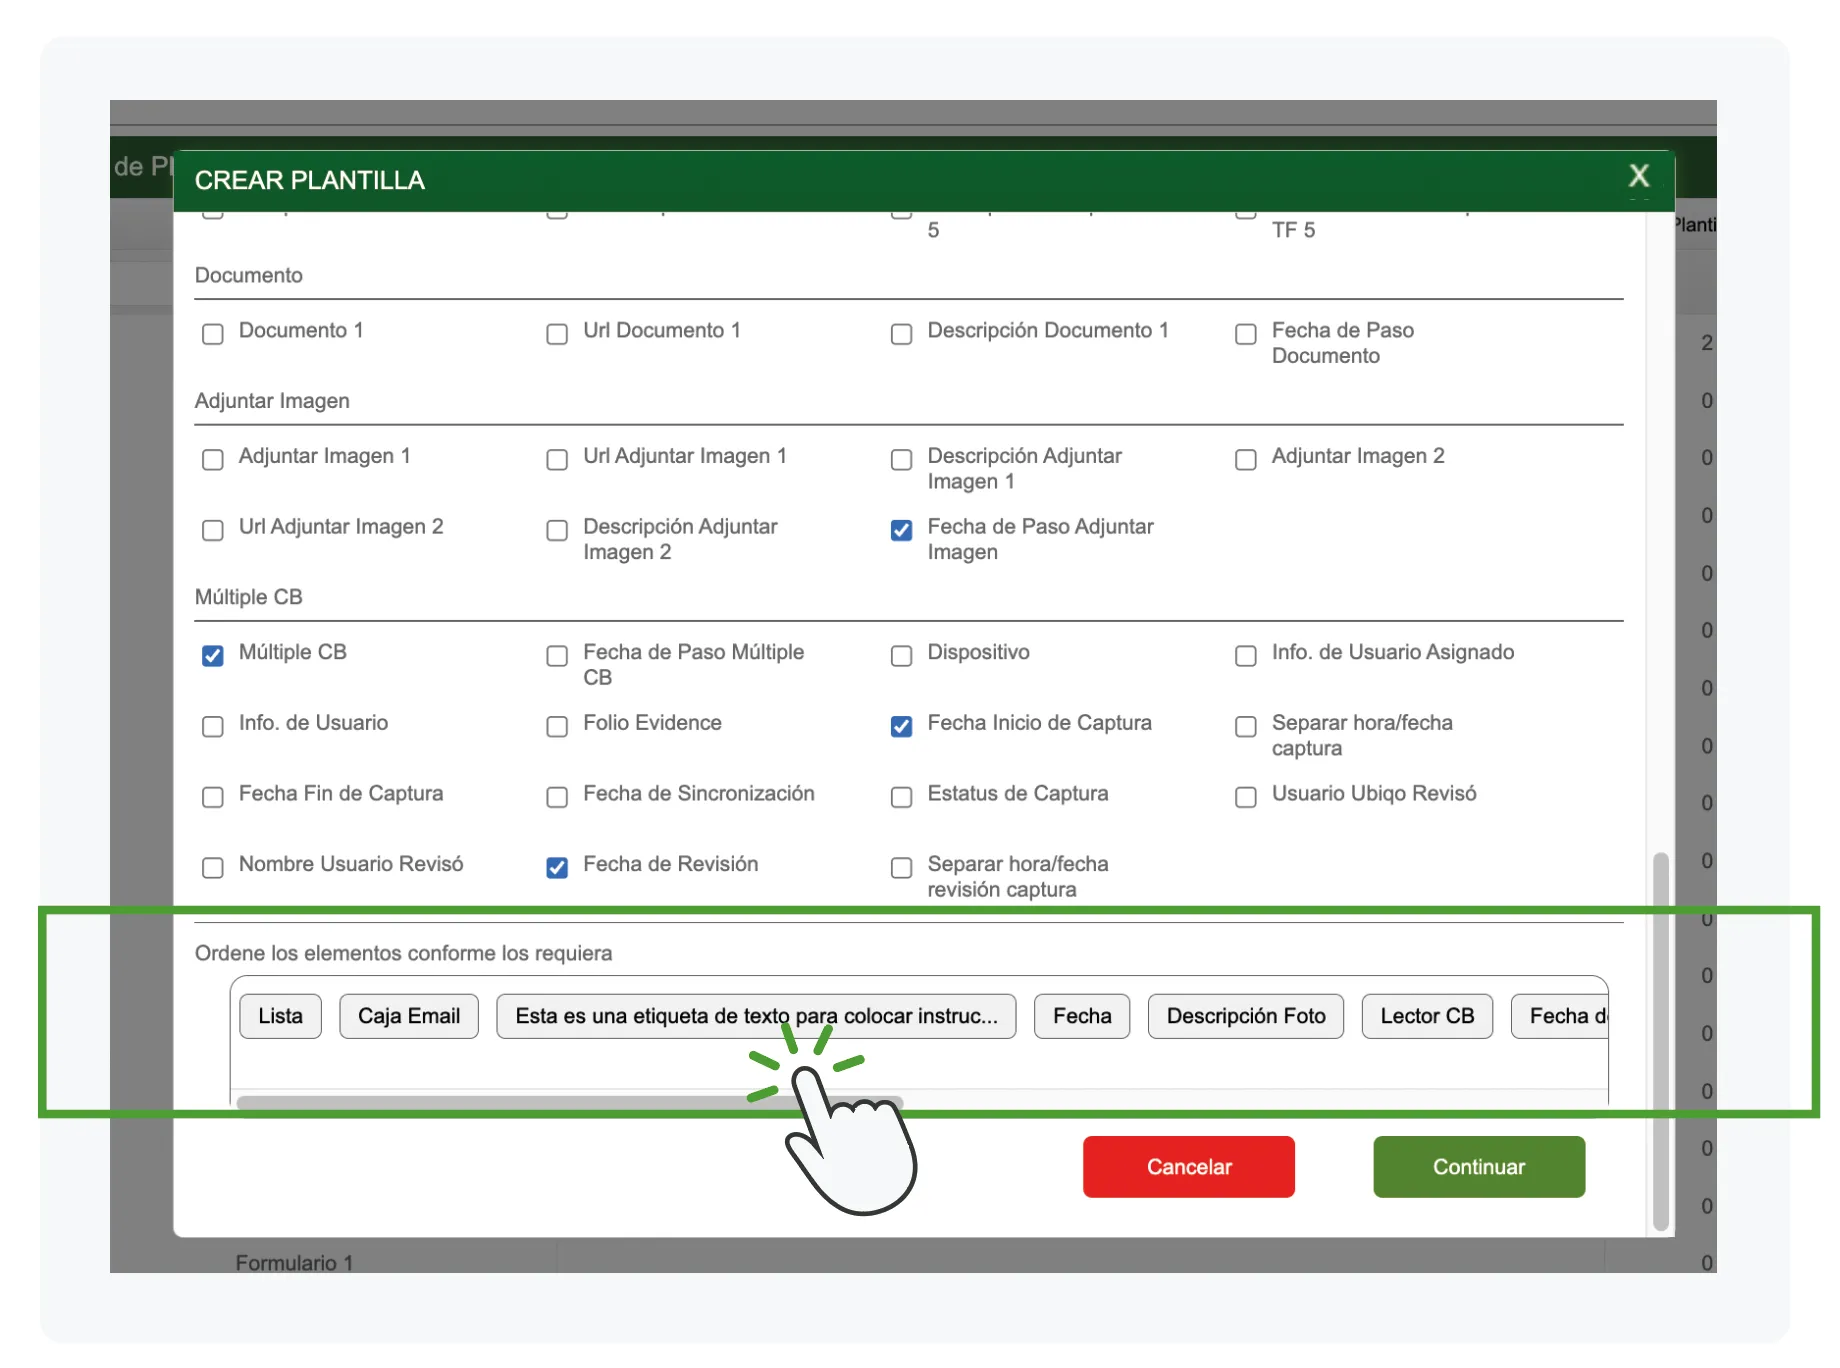Enable Folio Evidence option

557,726
